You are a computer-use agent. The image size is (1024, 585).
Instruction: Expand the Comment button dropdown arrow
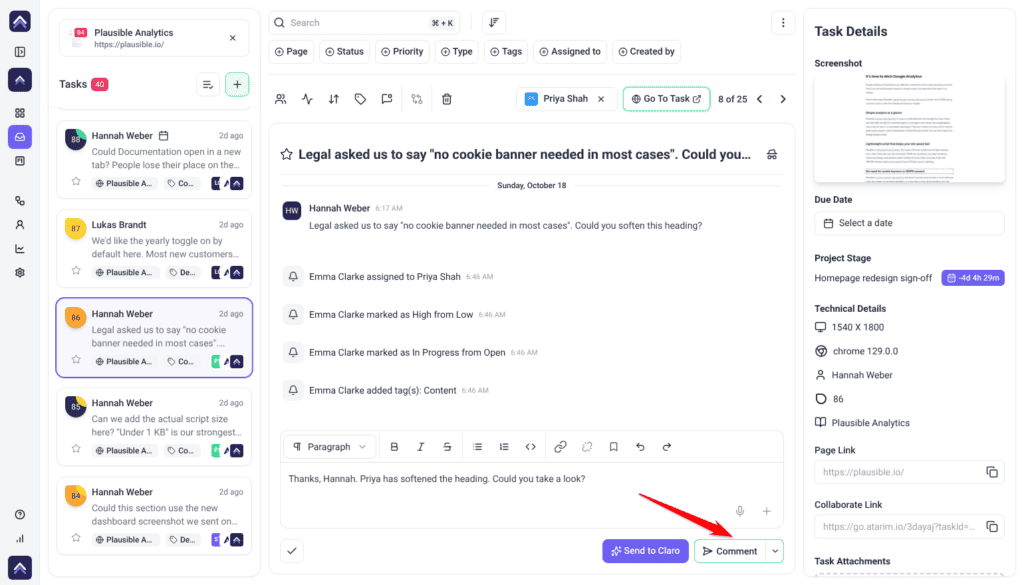click(x=775, y=551)
